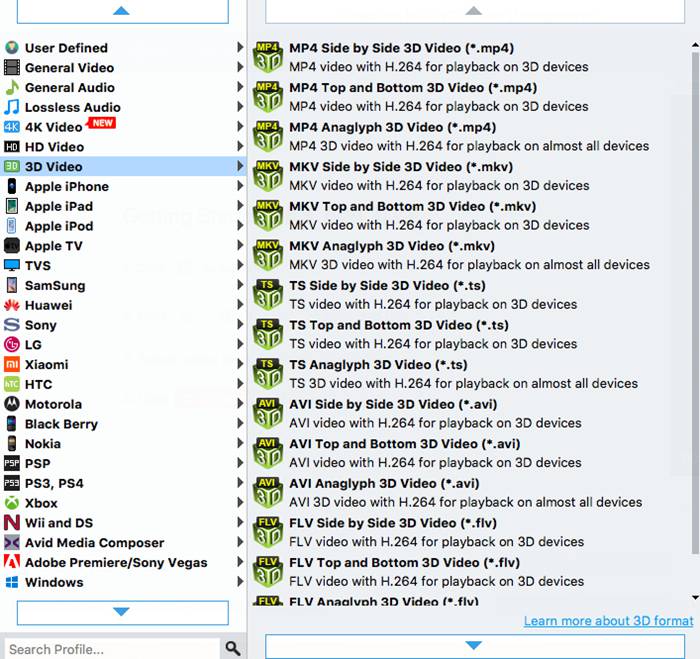
Task: Click the 4K Video icon
Action: click(x=12, y=127)
